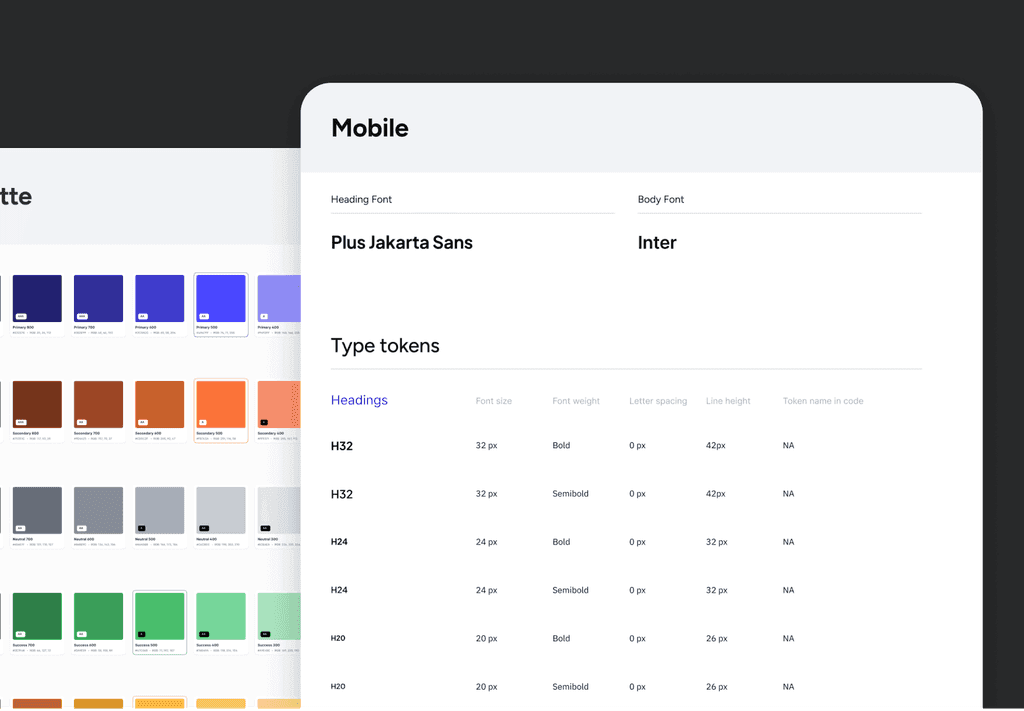The image size is (1024, 711).
Task: Pick the Secondary 400 color swatch
Action: 280,405
